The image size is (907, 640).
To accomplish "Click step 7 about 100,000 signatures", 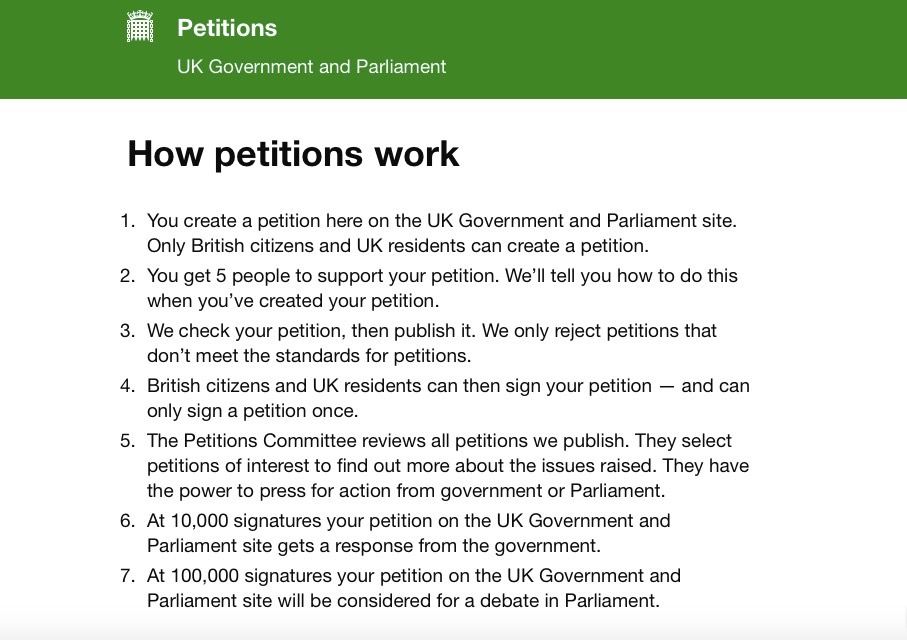I will [413, 588].
